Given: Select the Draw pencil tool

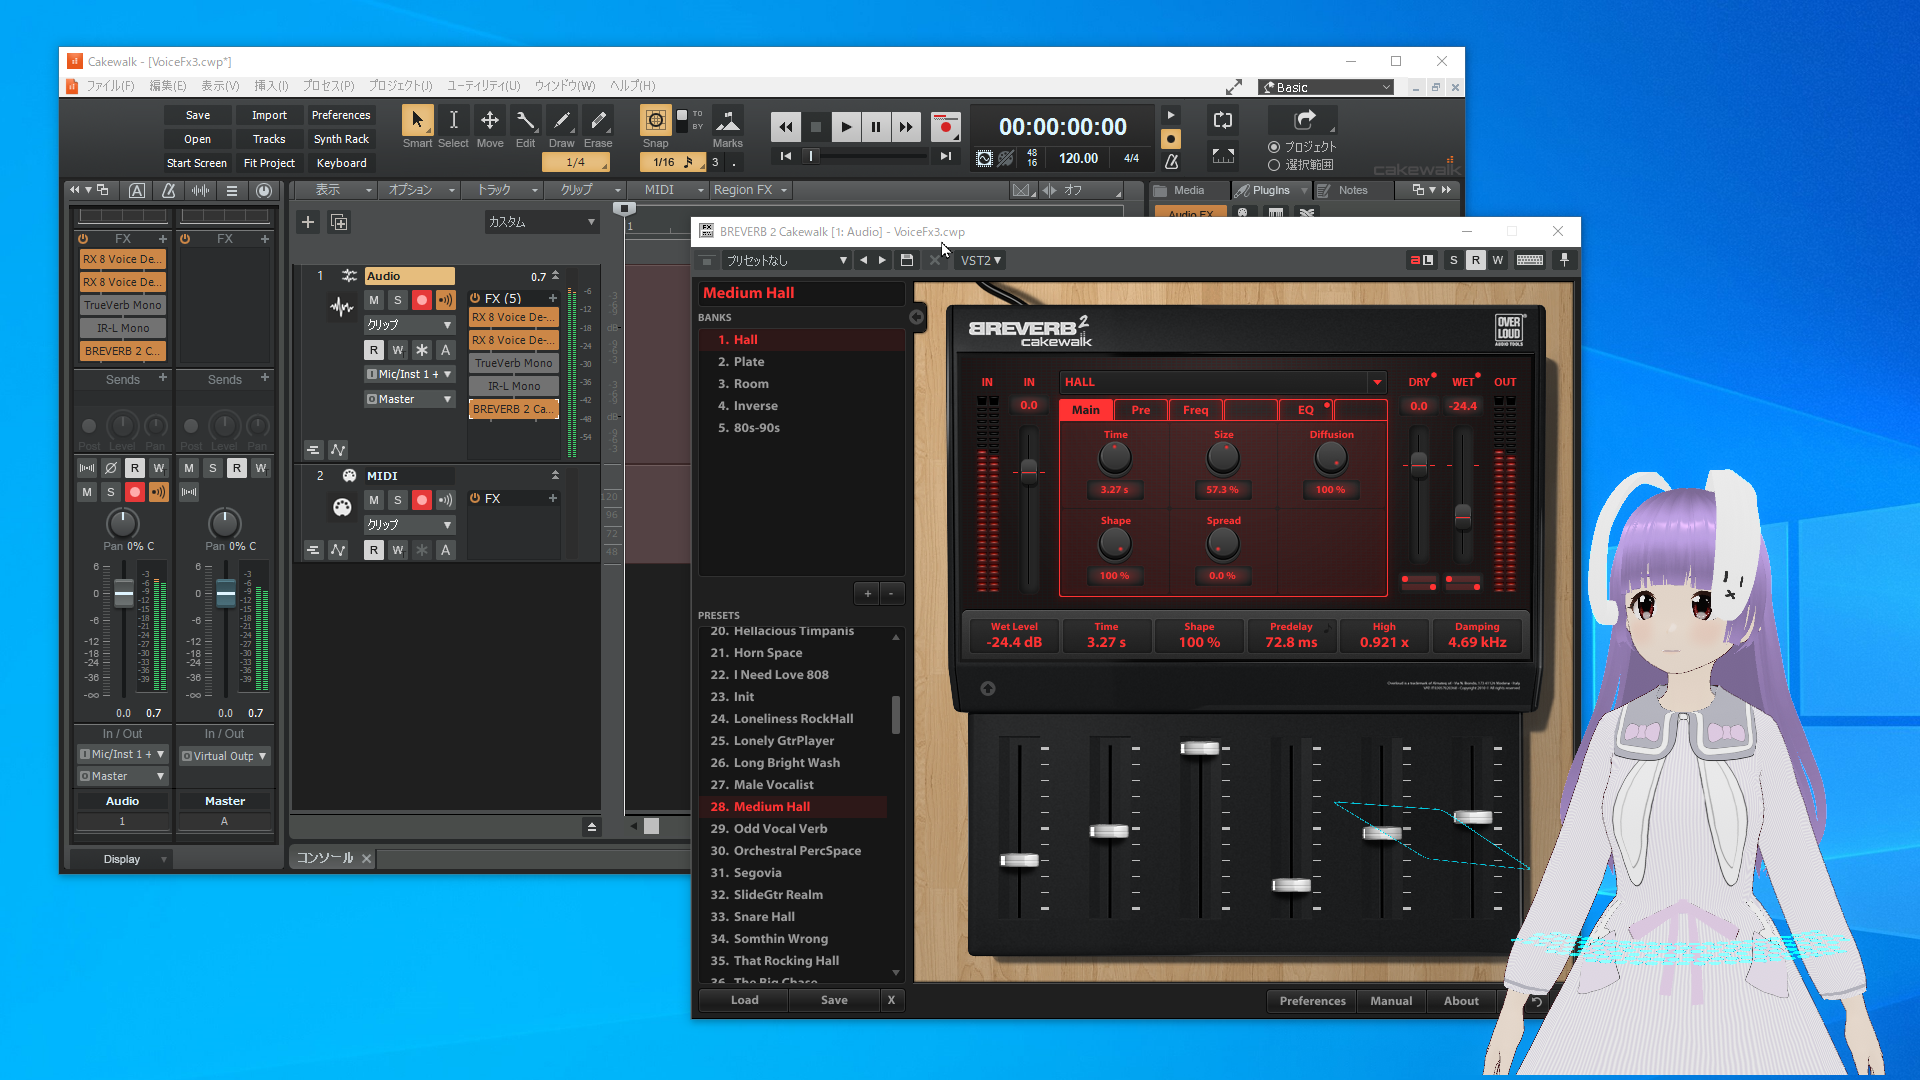Looking at the screenshot, I should (562, 121).
